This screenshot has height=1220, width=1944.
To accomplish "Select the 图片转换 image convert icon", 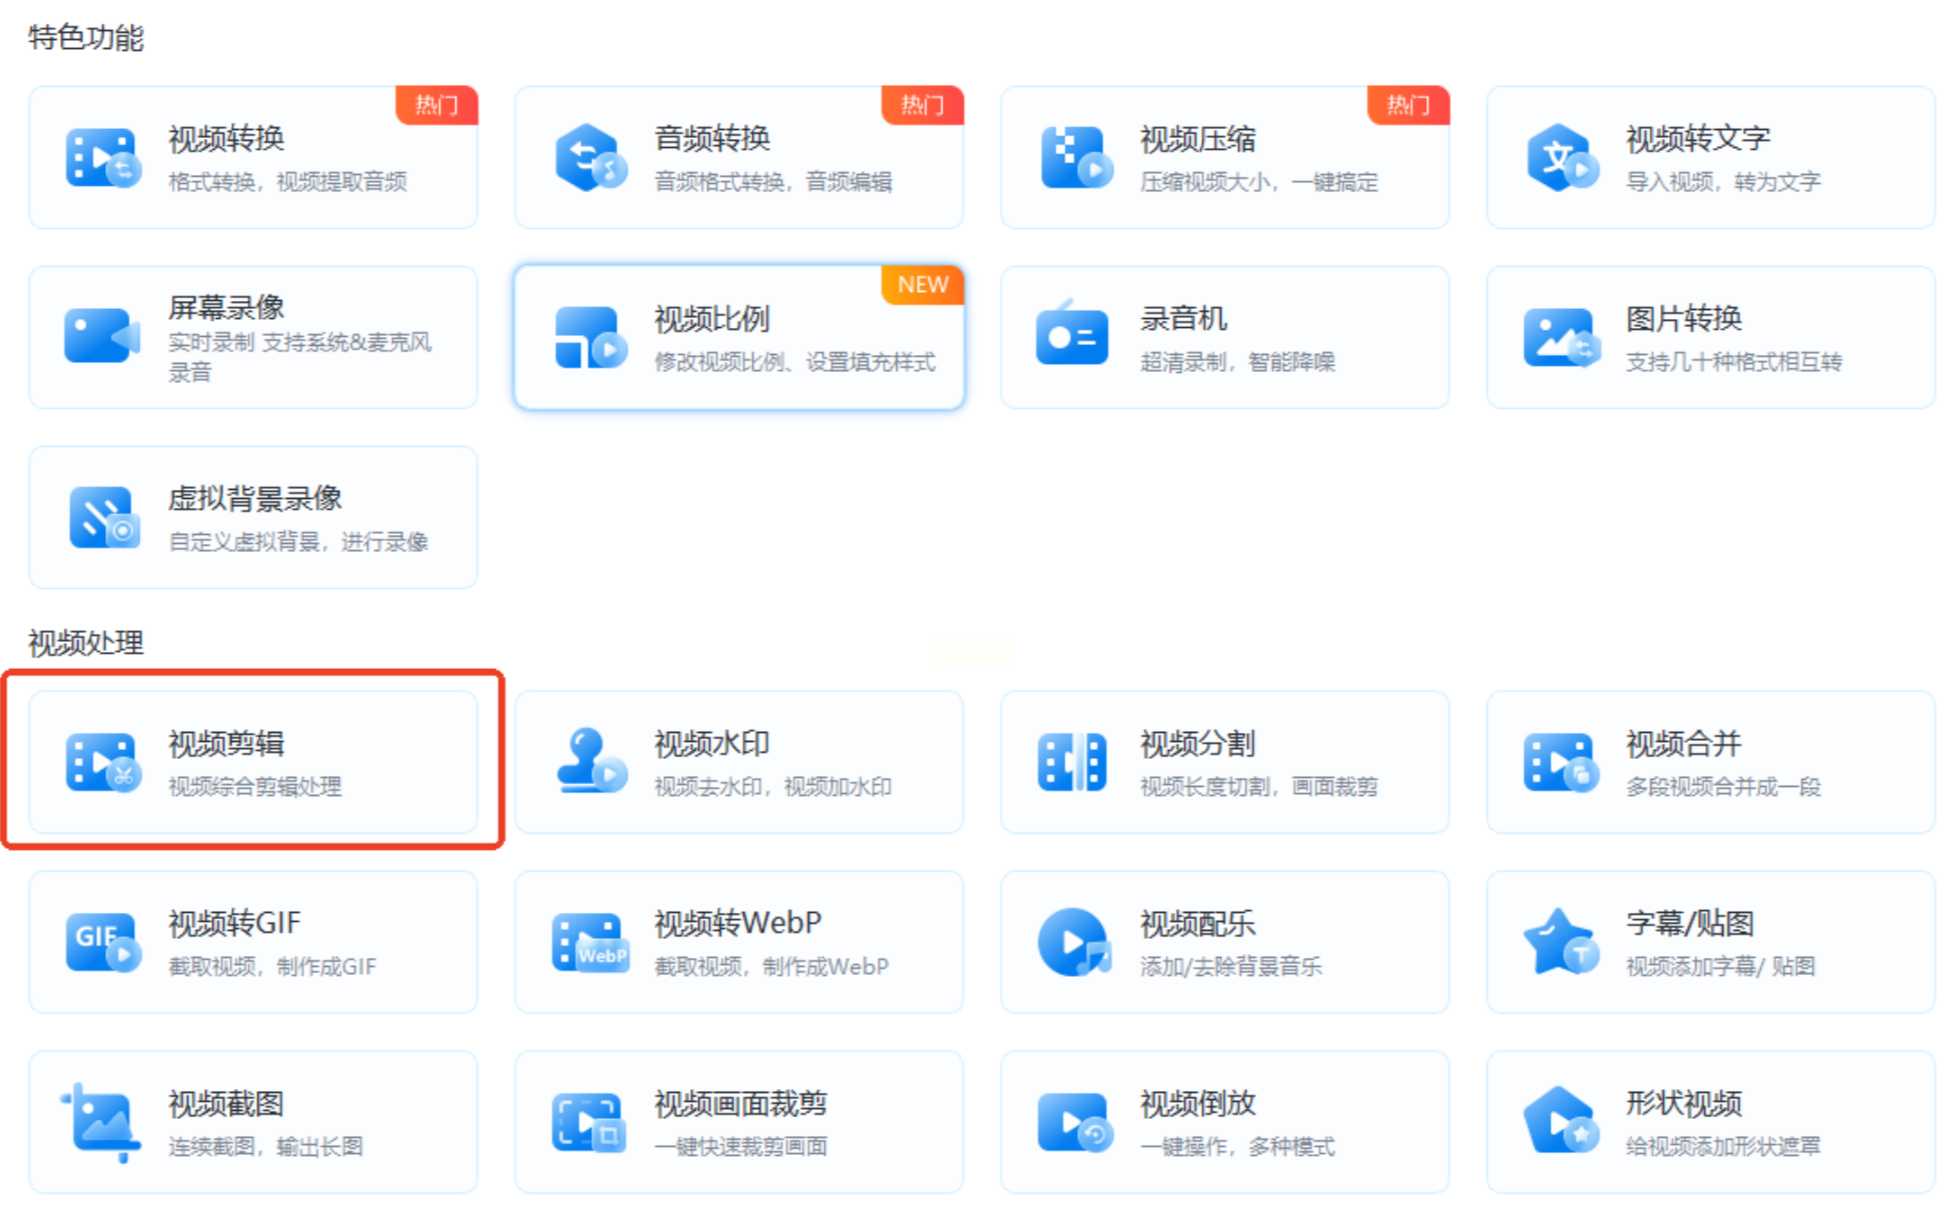I will [1561, 337].
